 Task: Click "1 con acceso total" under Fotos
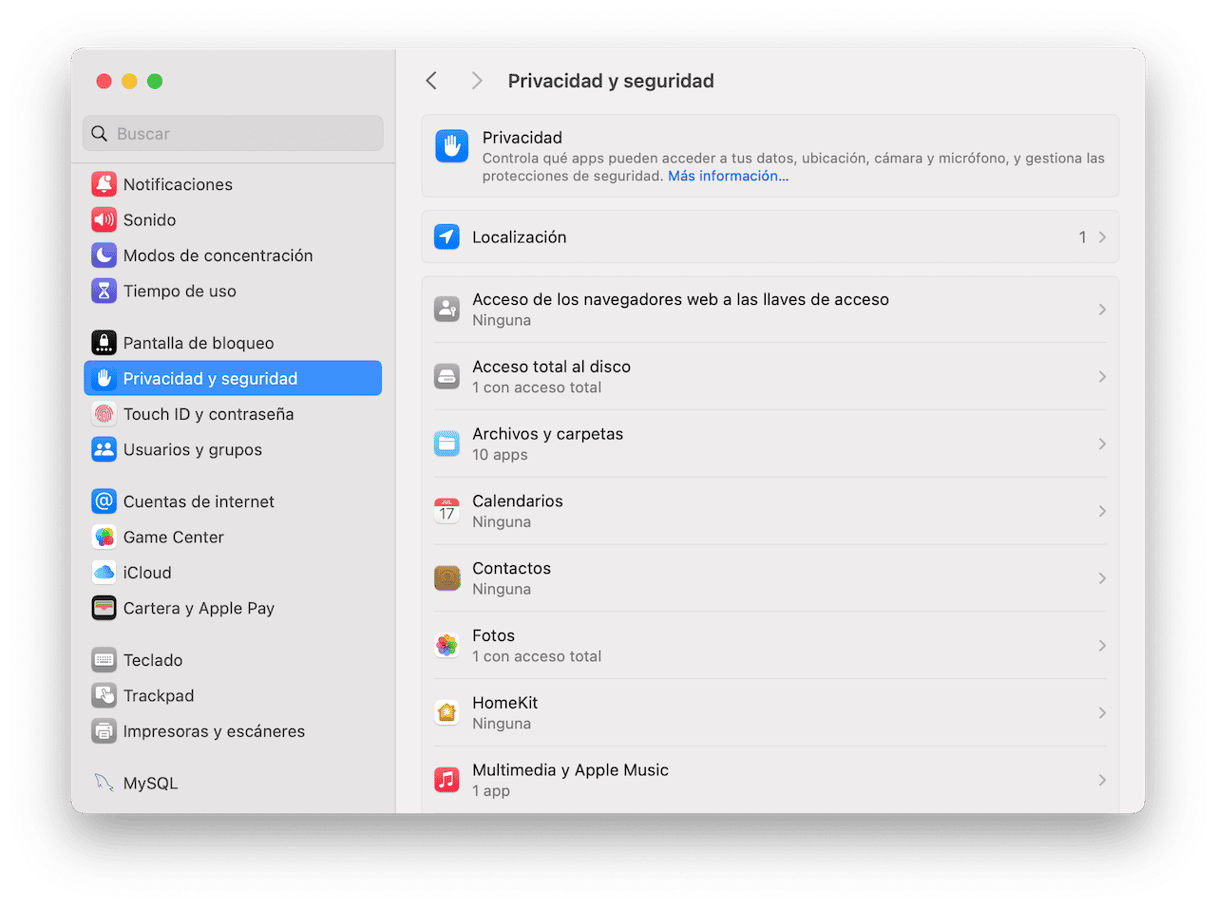click(x=537, y=657)
